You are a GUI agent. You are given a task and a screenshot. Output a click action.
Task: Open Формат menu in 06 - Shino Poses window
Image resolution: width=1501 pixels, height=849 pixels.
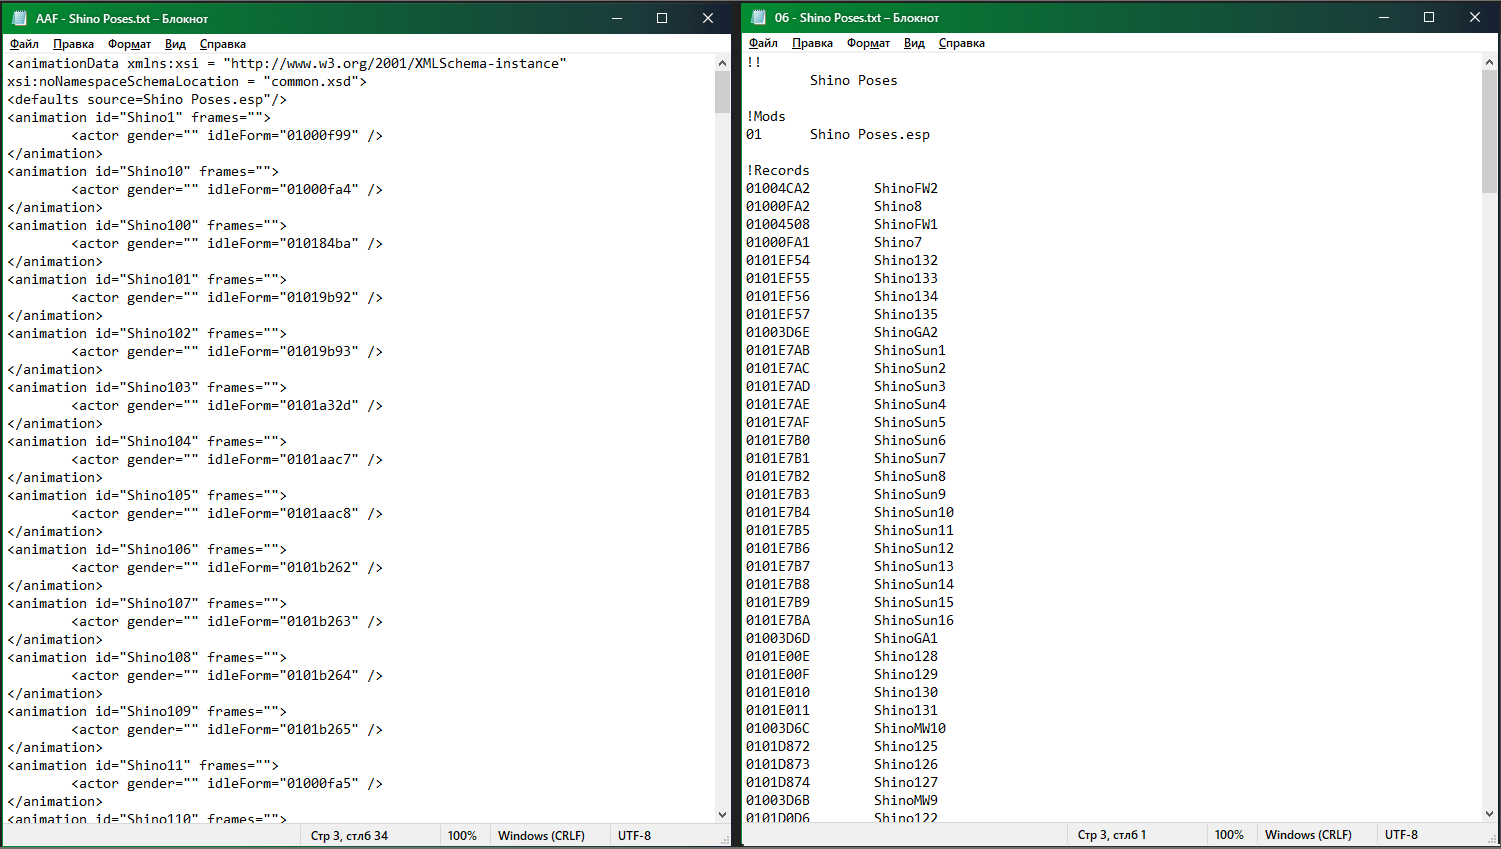[868, 43]
